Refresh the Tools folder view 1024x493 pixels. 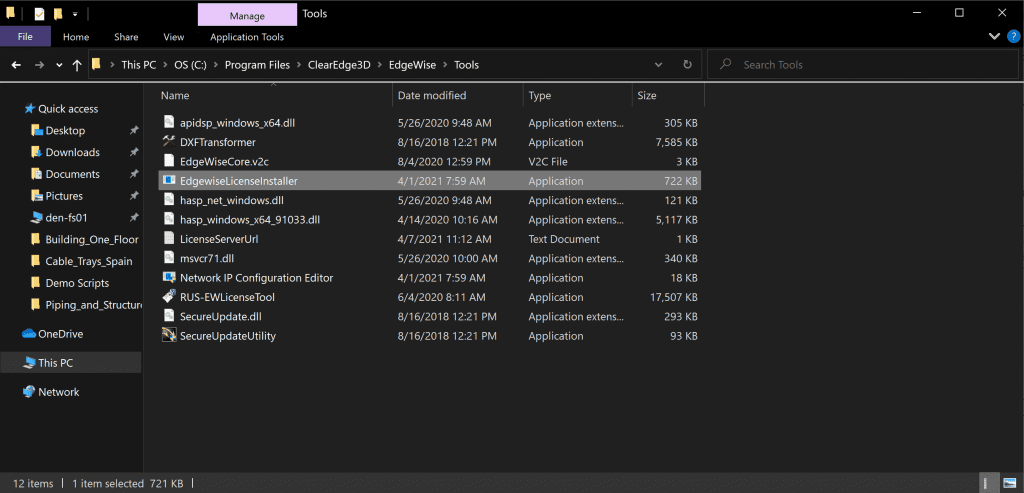(687, 65)
